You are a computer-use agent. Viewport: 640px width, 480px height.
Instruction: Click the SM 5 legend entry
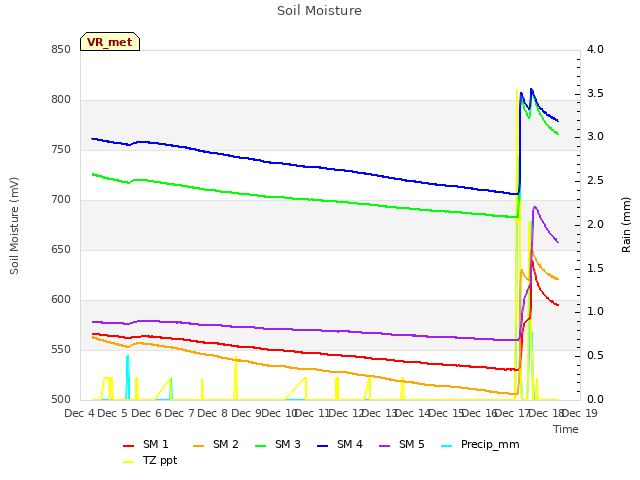(x=402, y=444)
